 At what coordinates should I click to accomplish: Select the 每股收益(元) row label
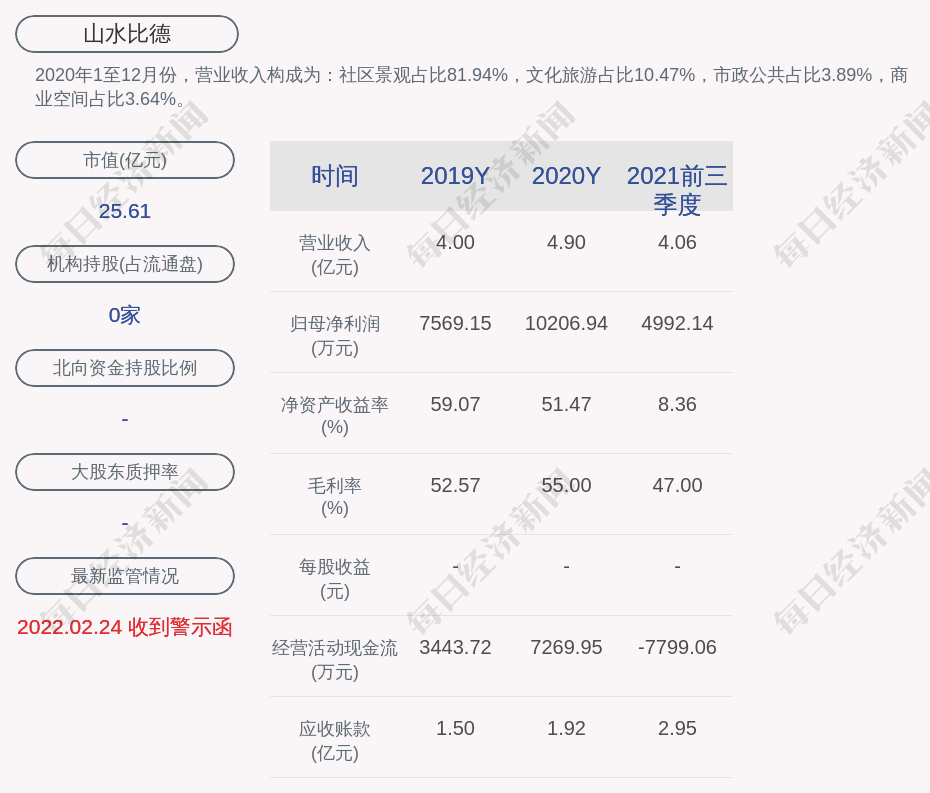335,579
